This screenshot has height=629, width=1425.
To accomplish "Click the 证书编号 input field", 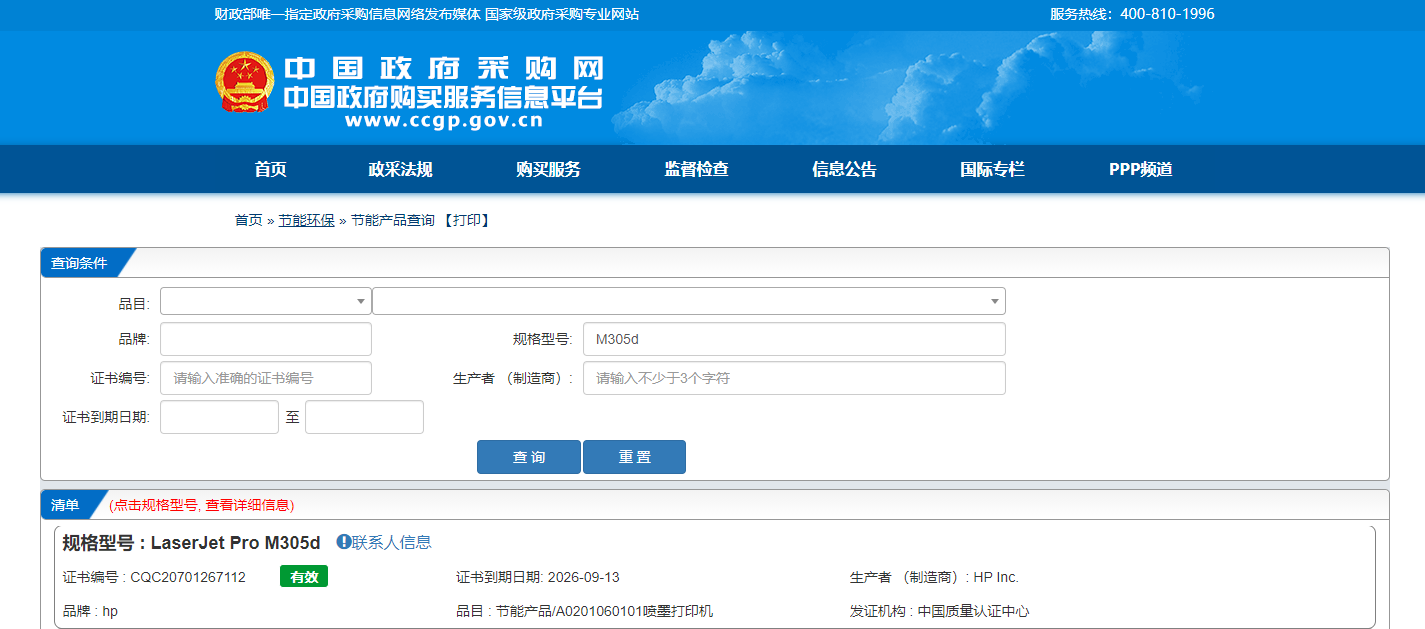I will [265, 378].
